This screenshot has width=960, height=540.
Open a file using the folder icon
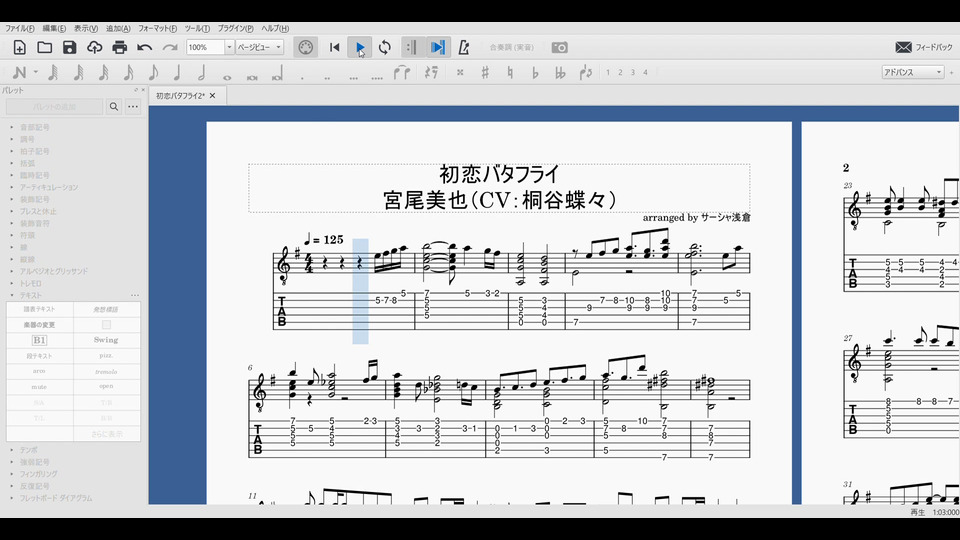[45, 47]
